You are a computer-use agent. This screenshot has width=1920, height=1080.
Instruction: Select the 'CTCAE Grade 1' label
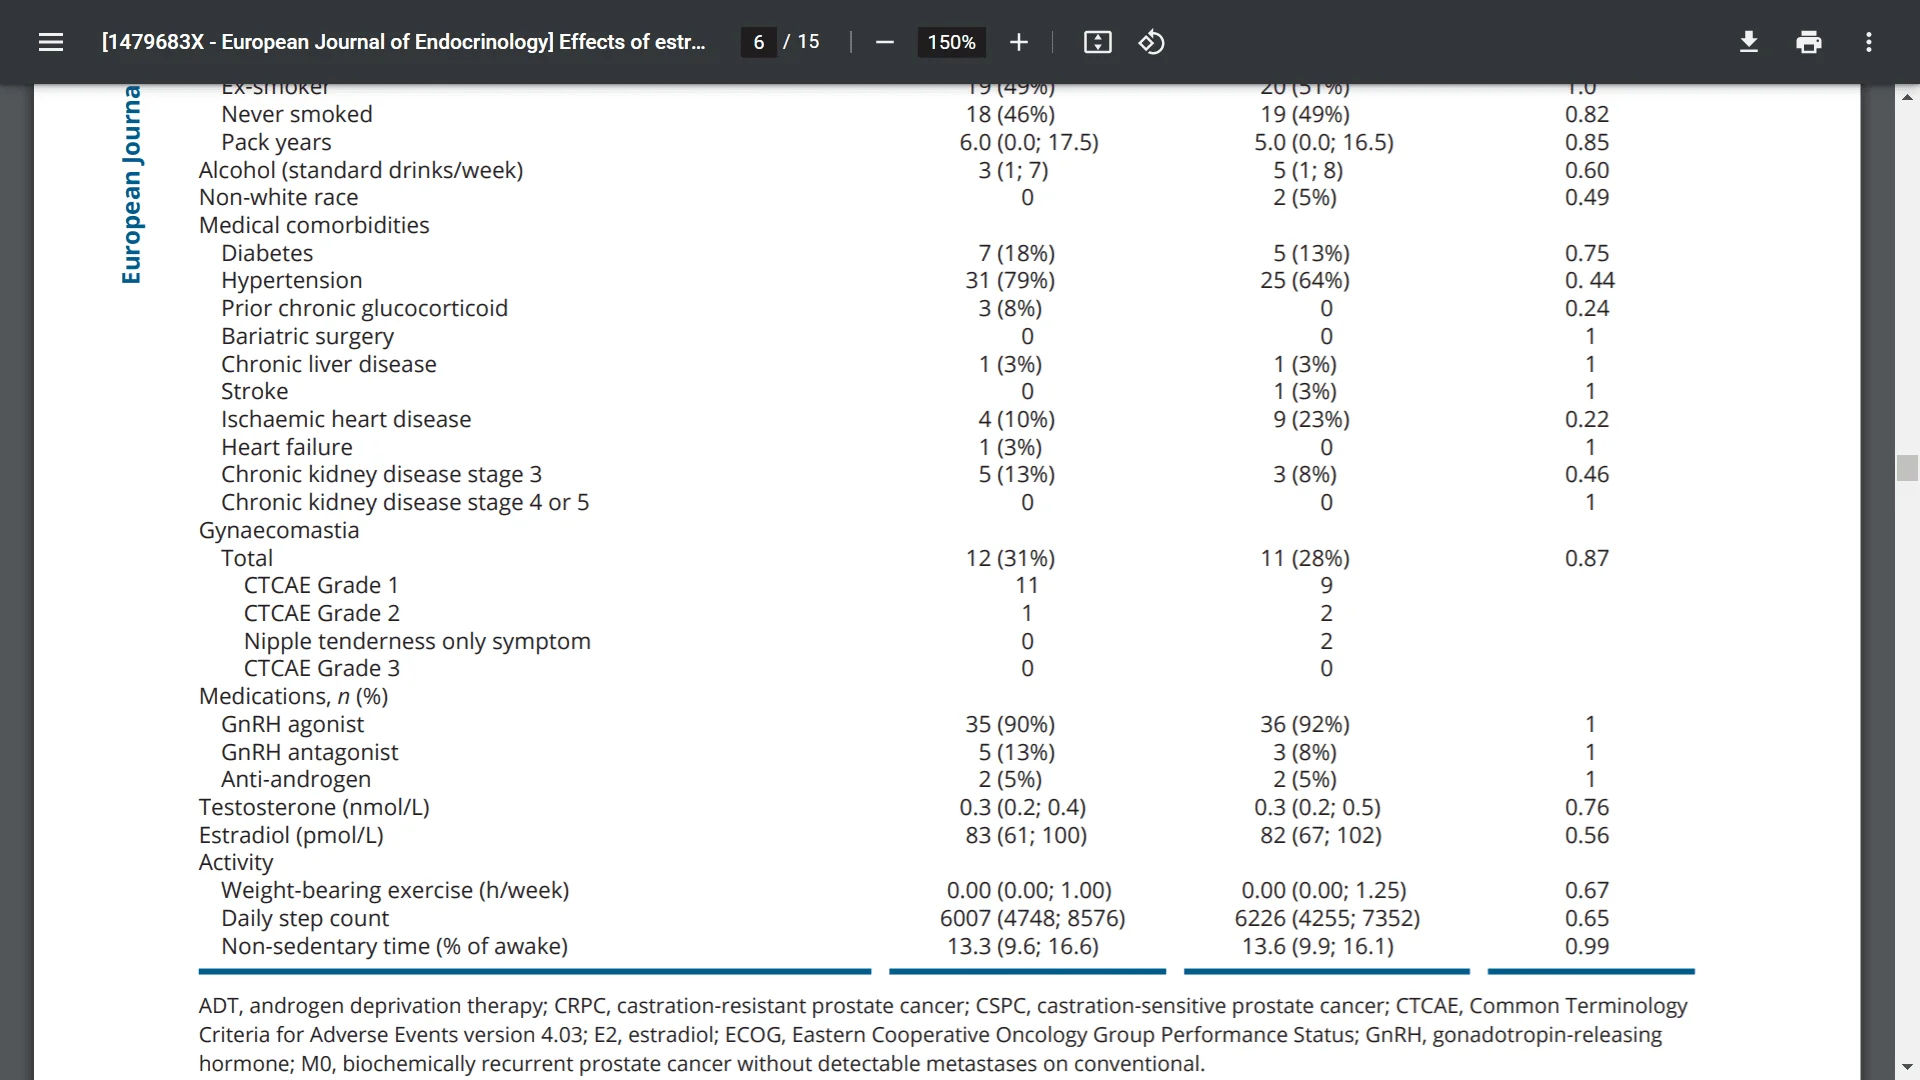click(x=321, y=585)
